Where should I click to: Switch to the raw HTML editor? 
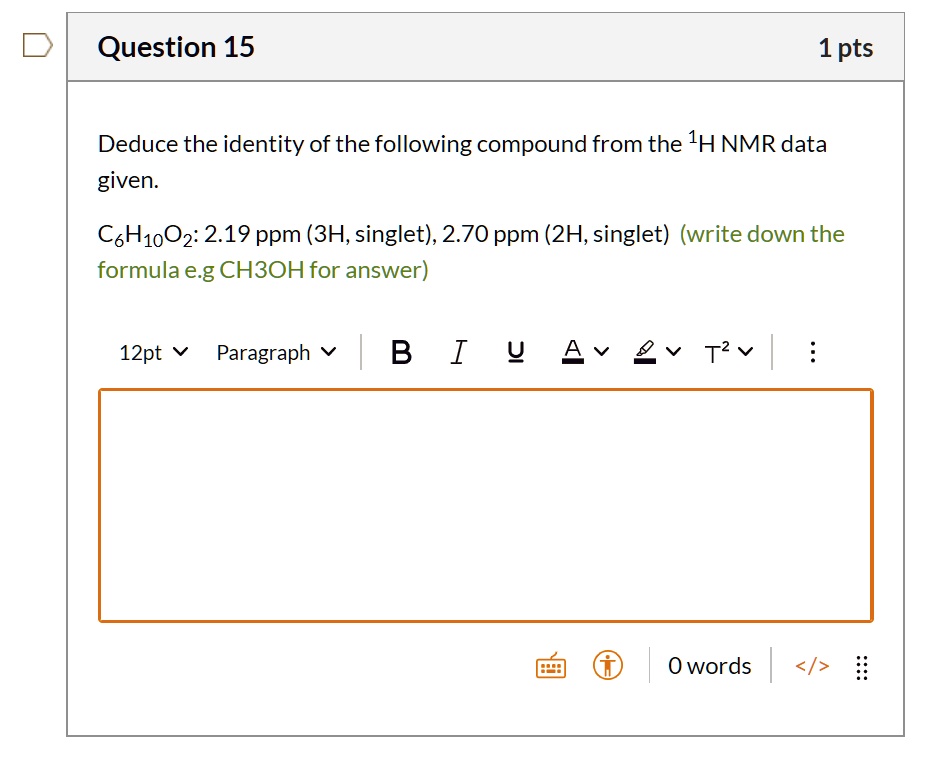point(811,665)
